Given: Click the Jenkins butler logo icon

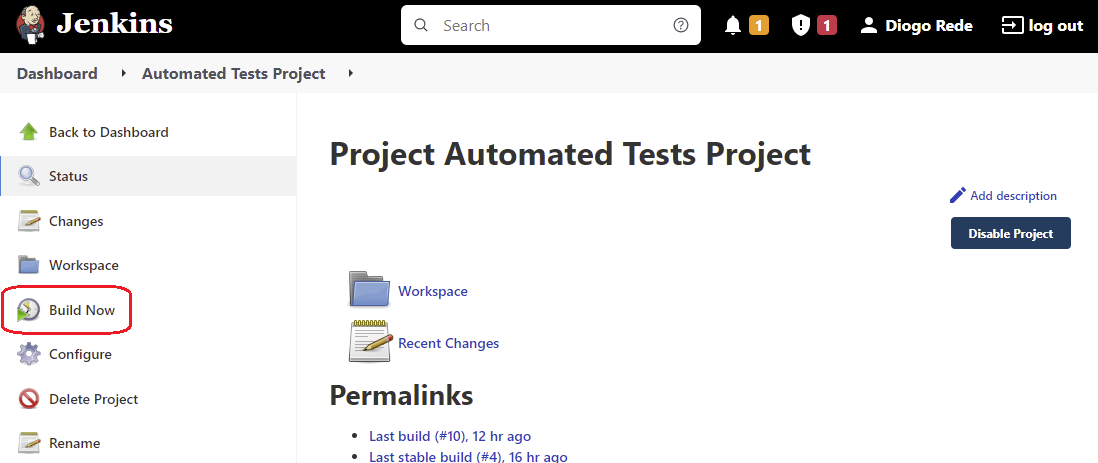Looking at the screenshot, I should 28,25.
